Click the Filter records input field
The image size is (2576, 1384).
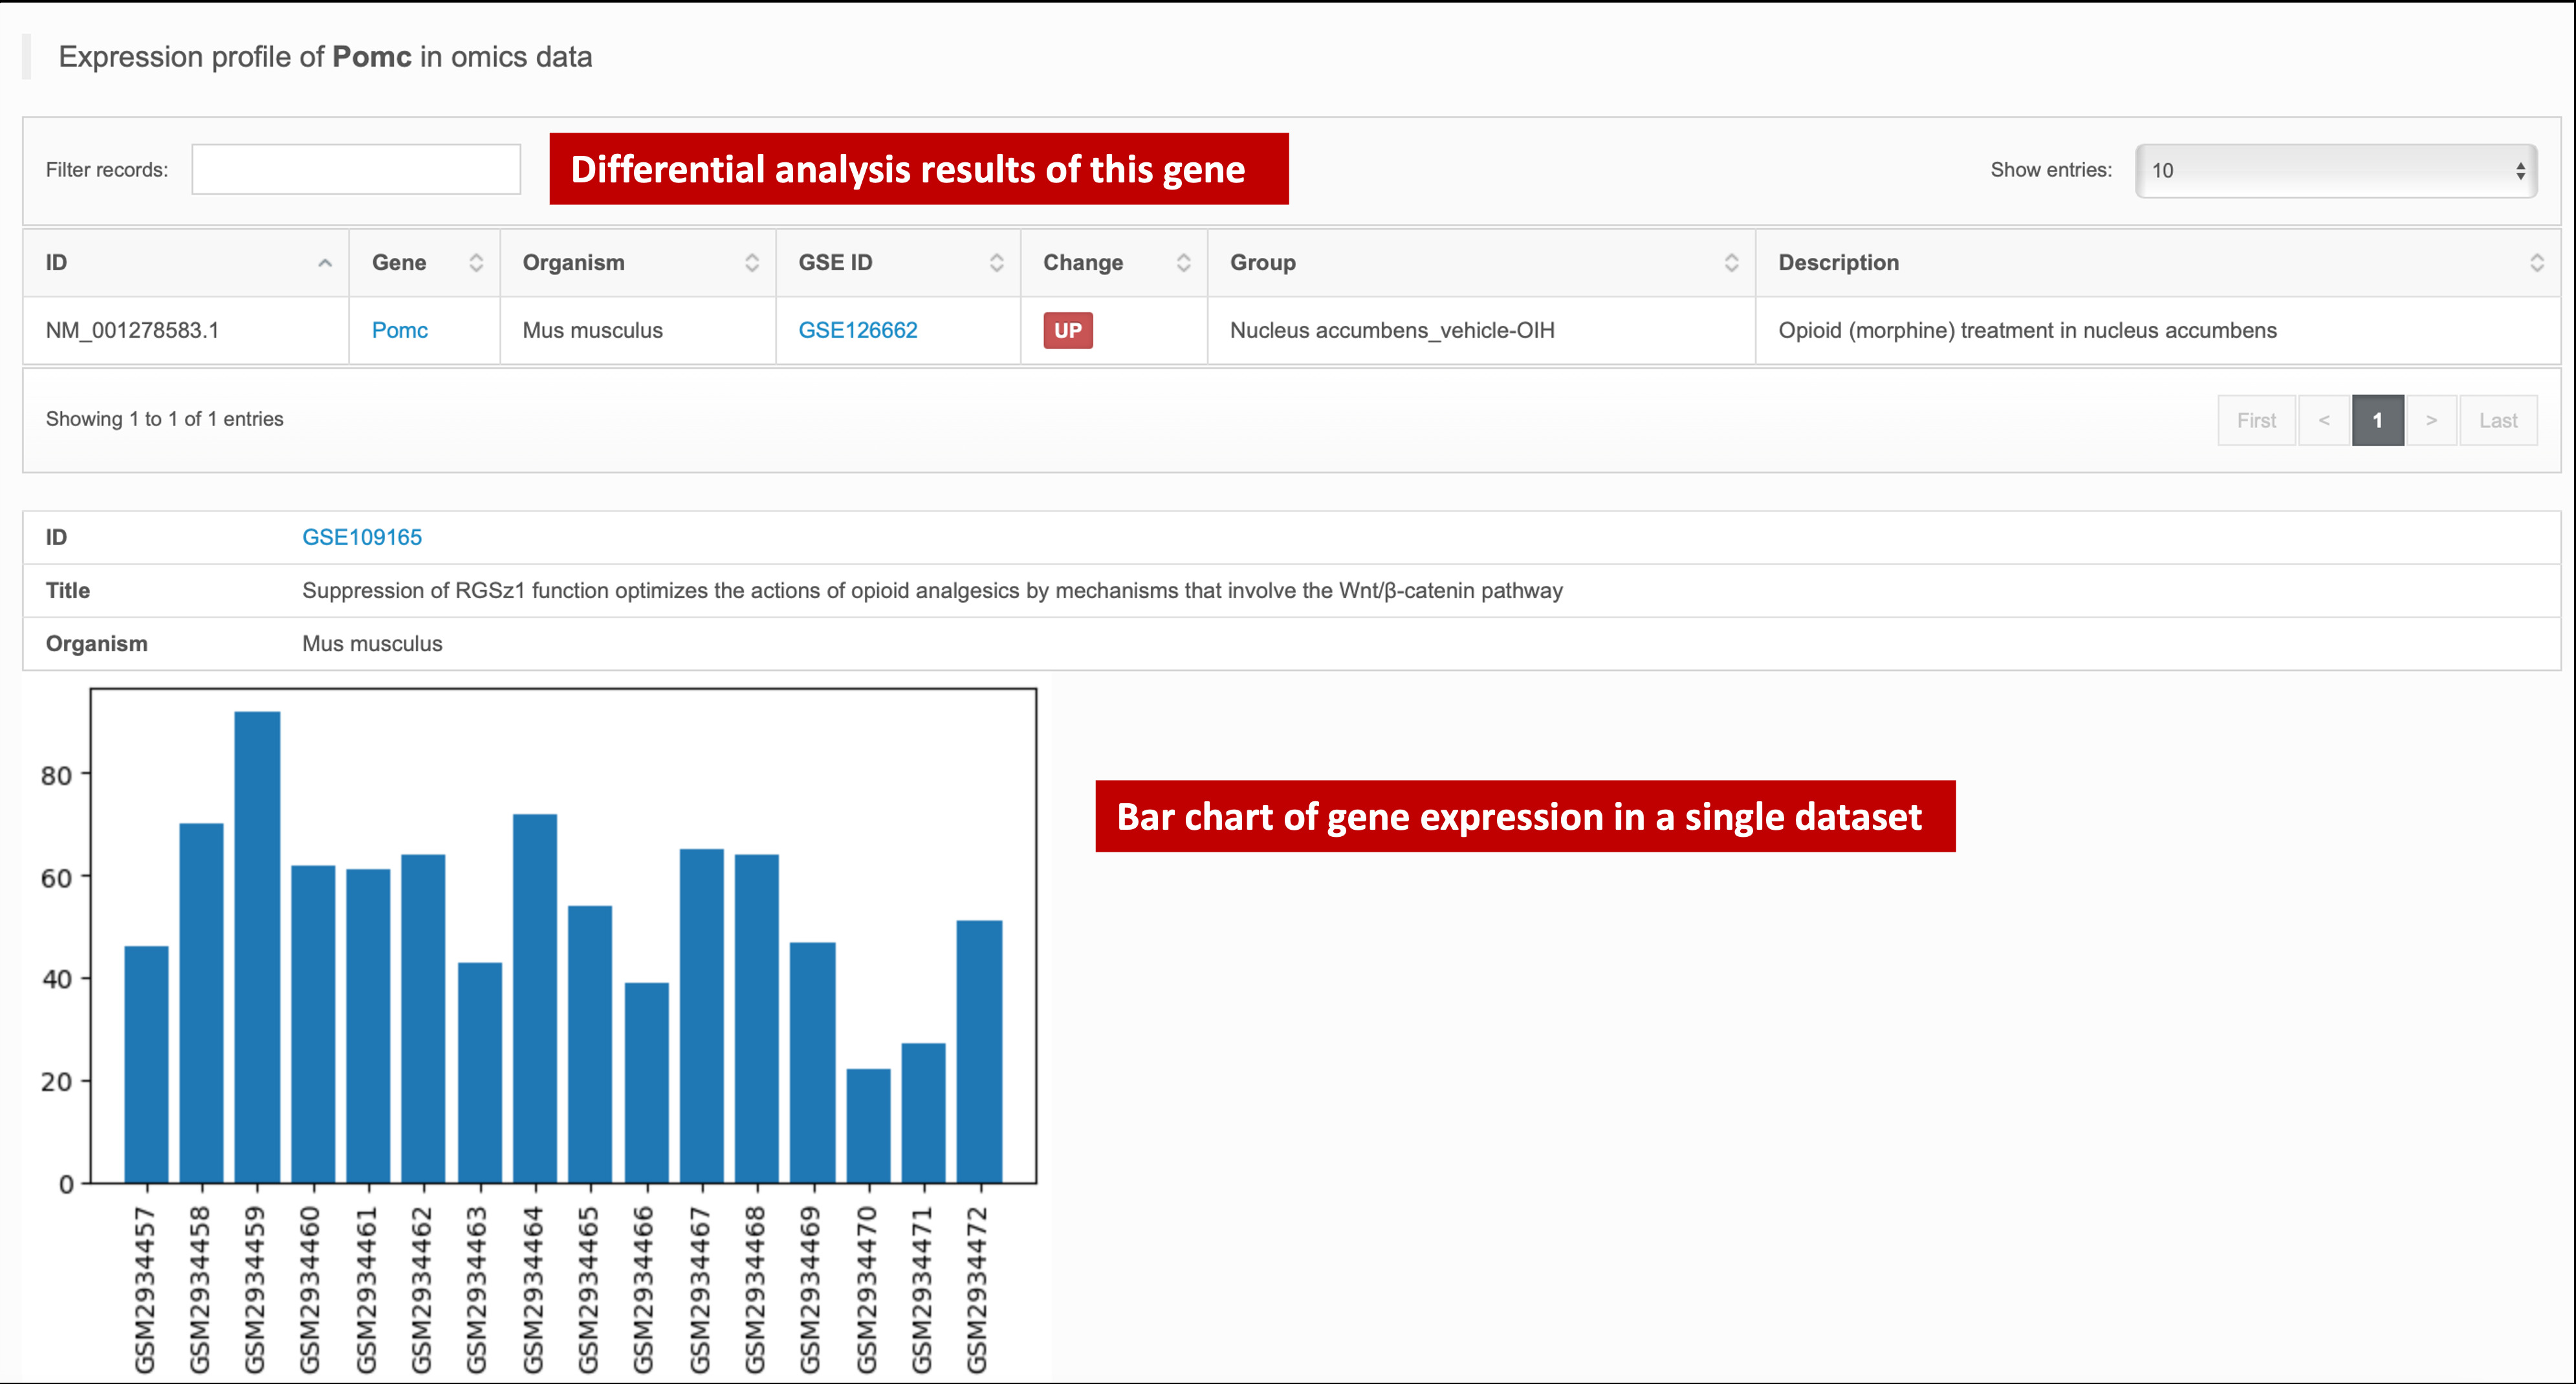(x=356, y=170)
